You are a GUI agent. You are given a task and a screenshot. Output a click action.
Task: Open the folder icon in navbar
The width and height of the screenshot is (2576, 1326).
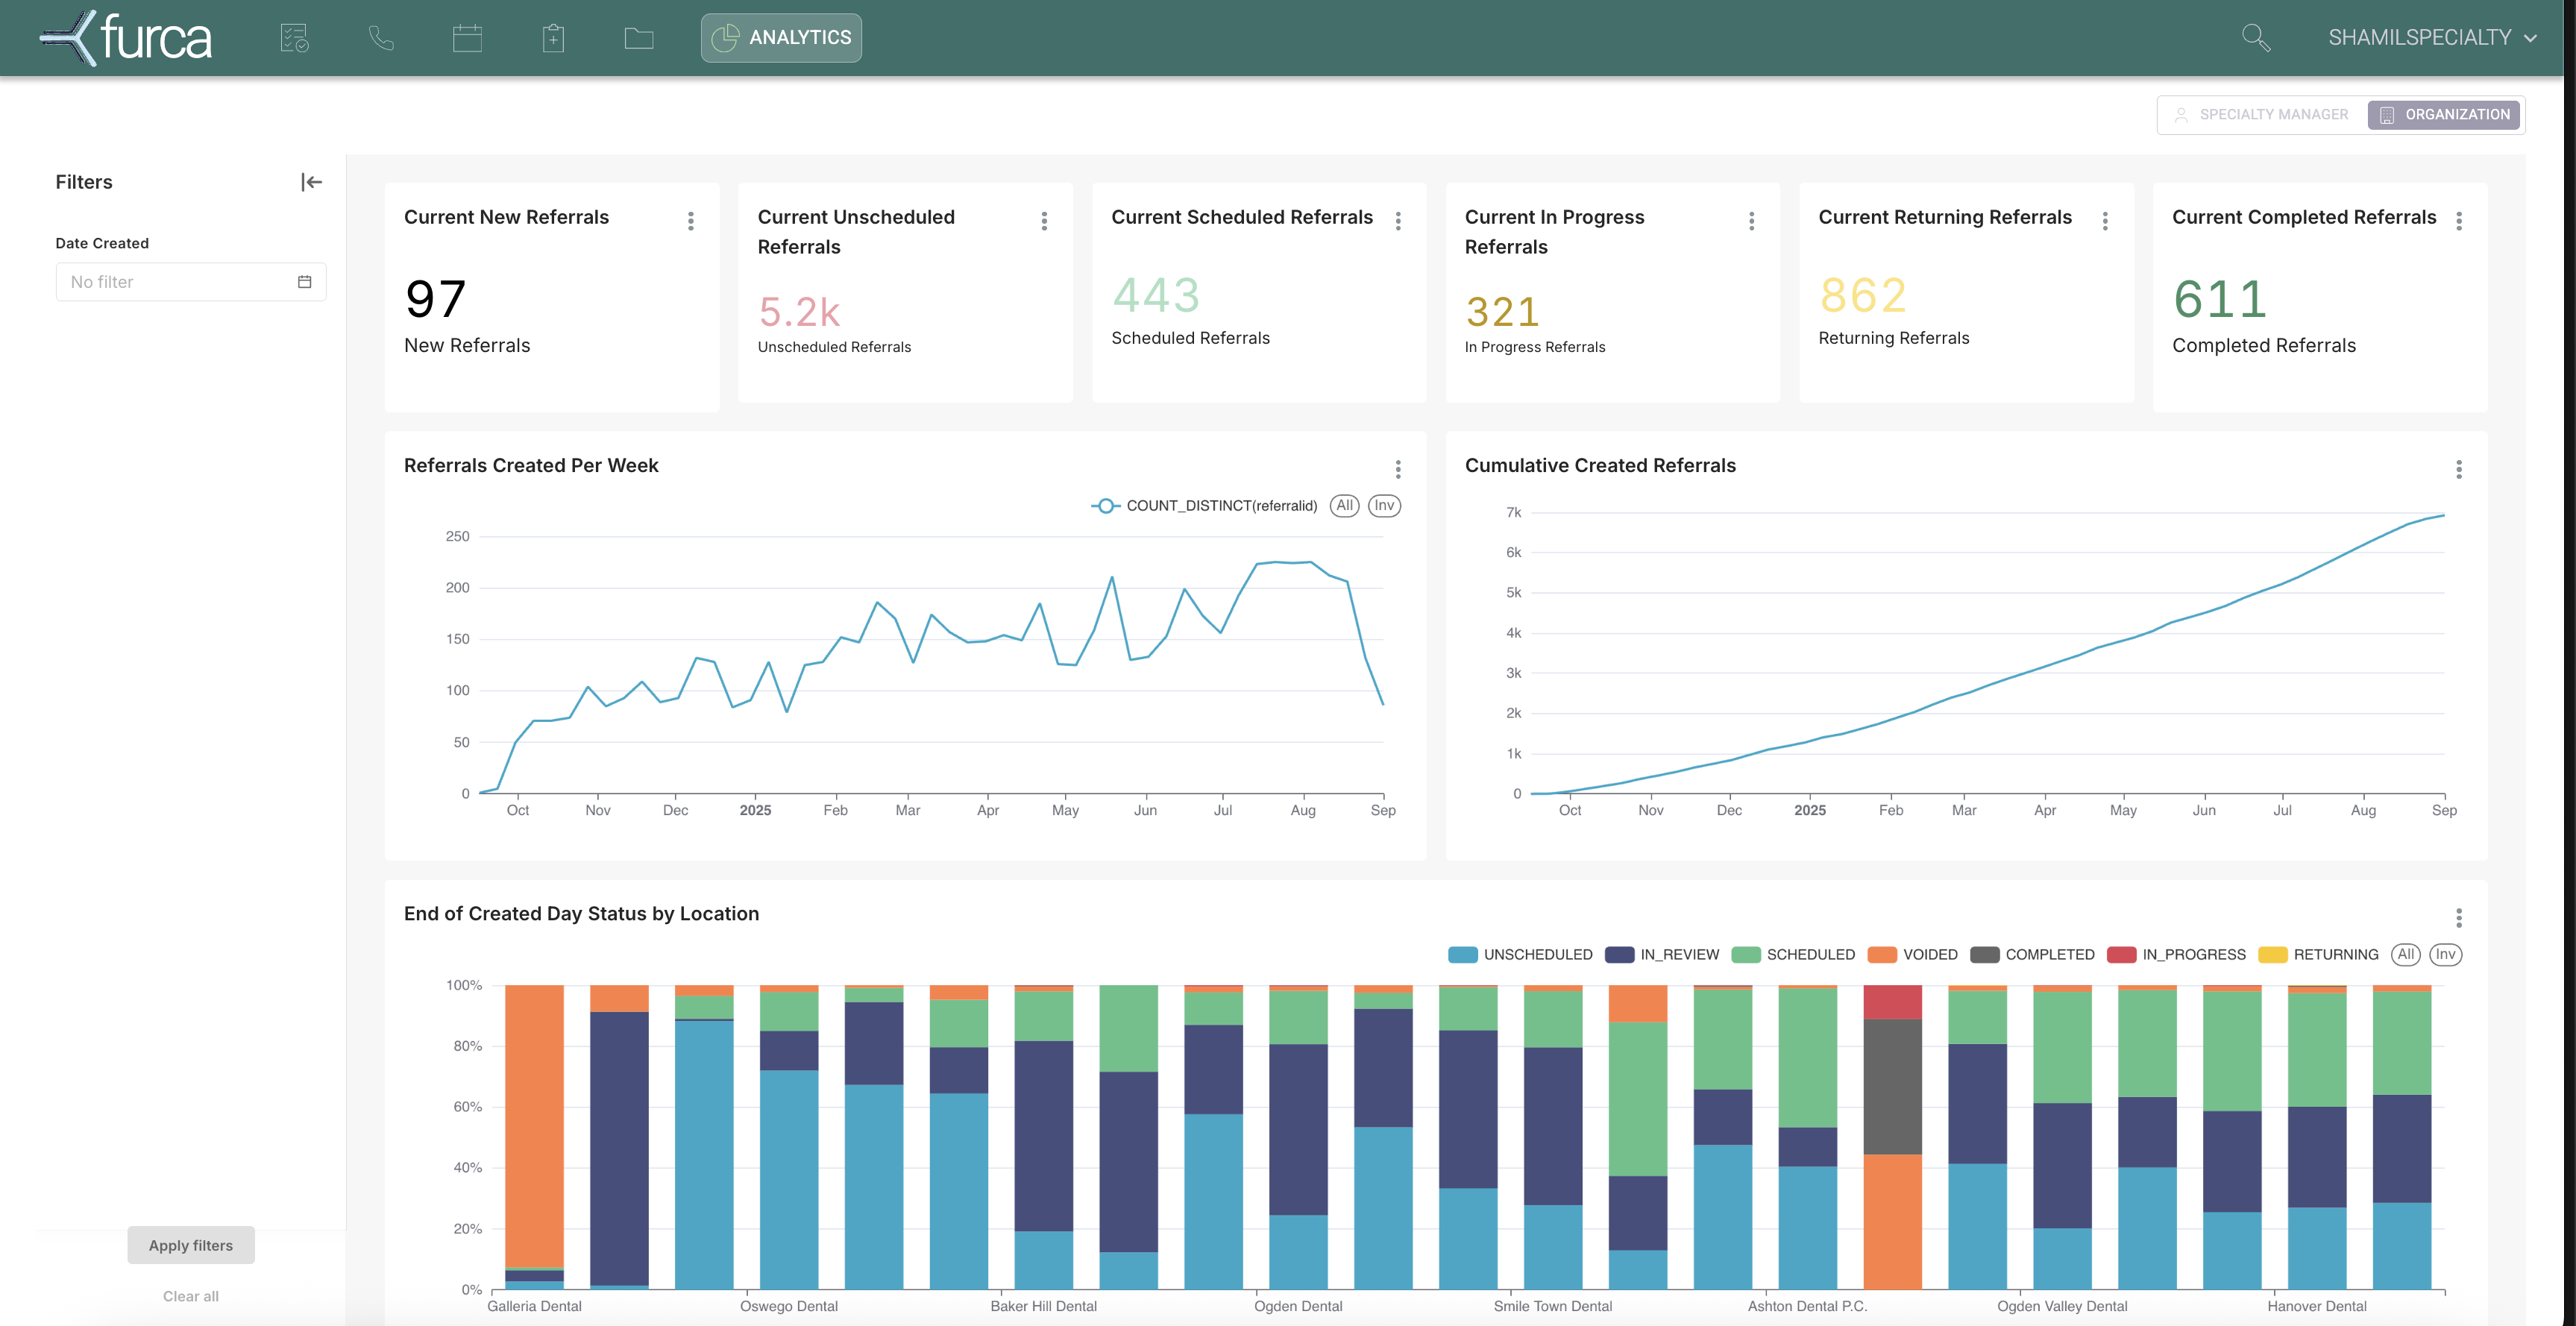[639, 38]
